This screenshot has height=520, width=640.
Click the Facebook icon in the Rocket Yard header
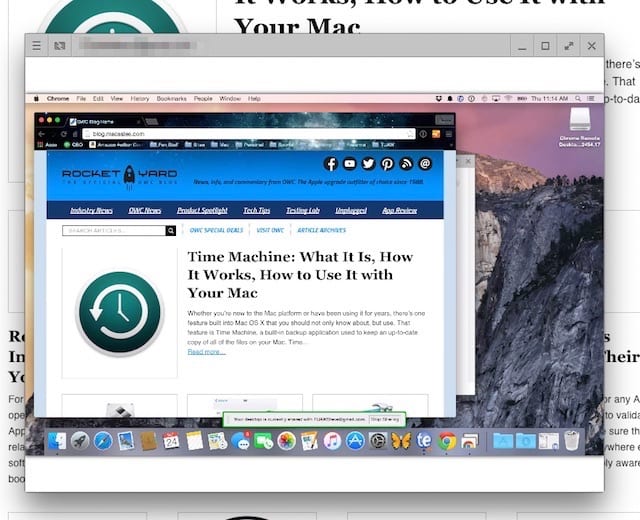point(331,164)
